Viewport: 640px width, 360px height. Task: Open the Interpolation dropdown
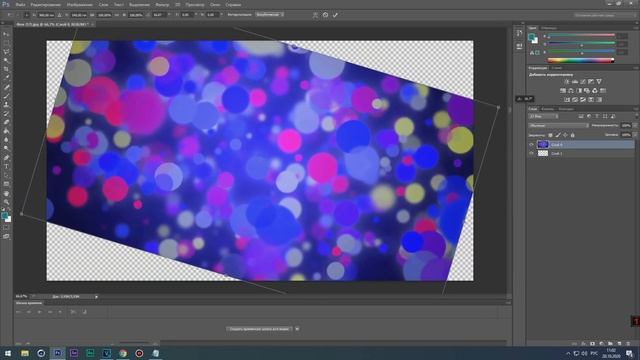(269, 15)
